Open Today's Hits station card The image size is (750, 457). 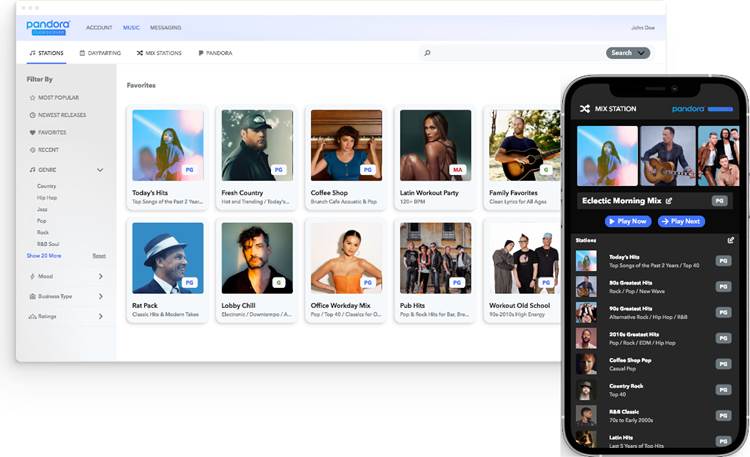(167, 158)
